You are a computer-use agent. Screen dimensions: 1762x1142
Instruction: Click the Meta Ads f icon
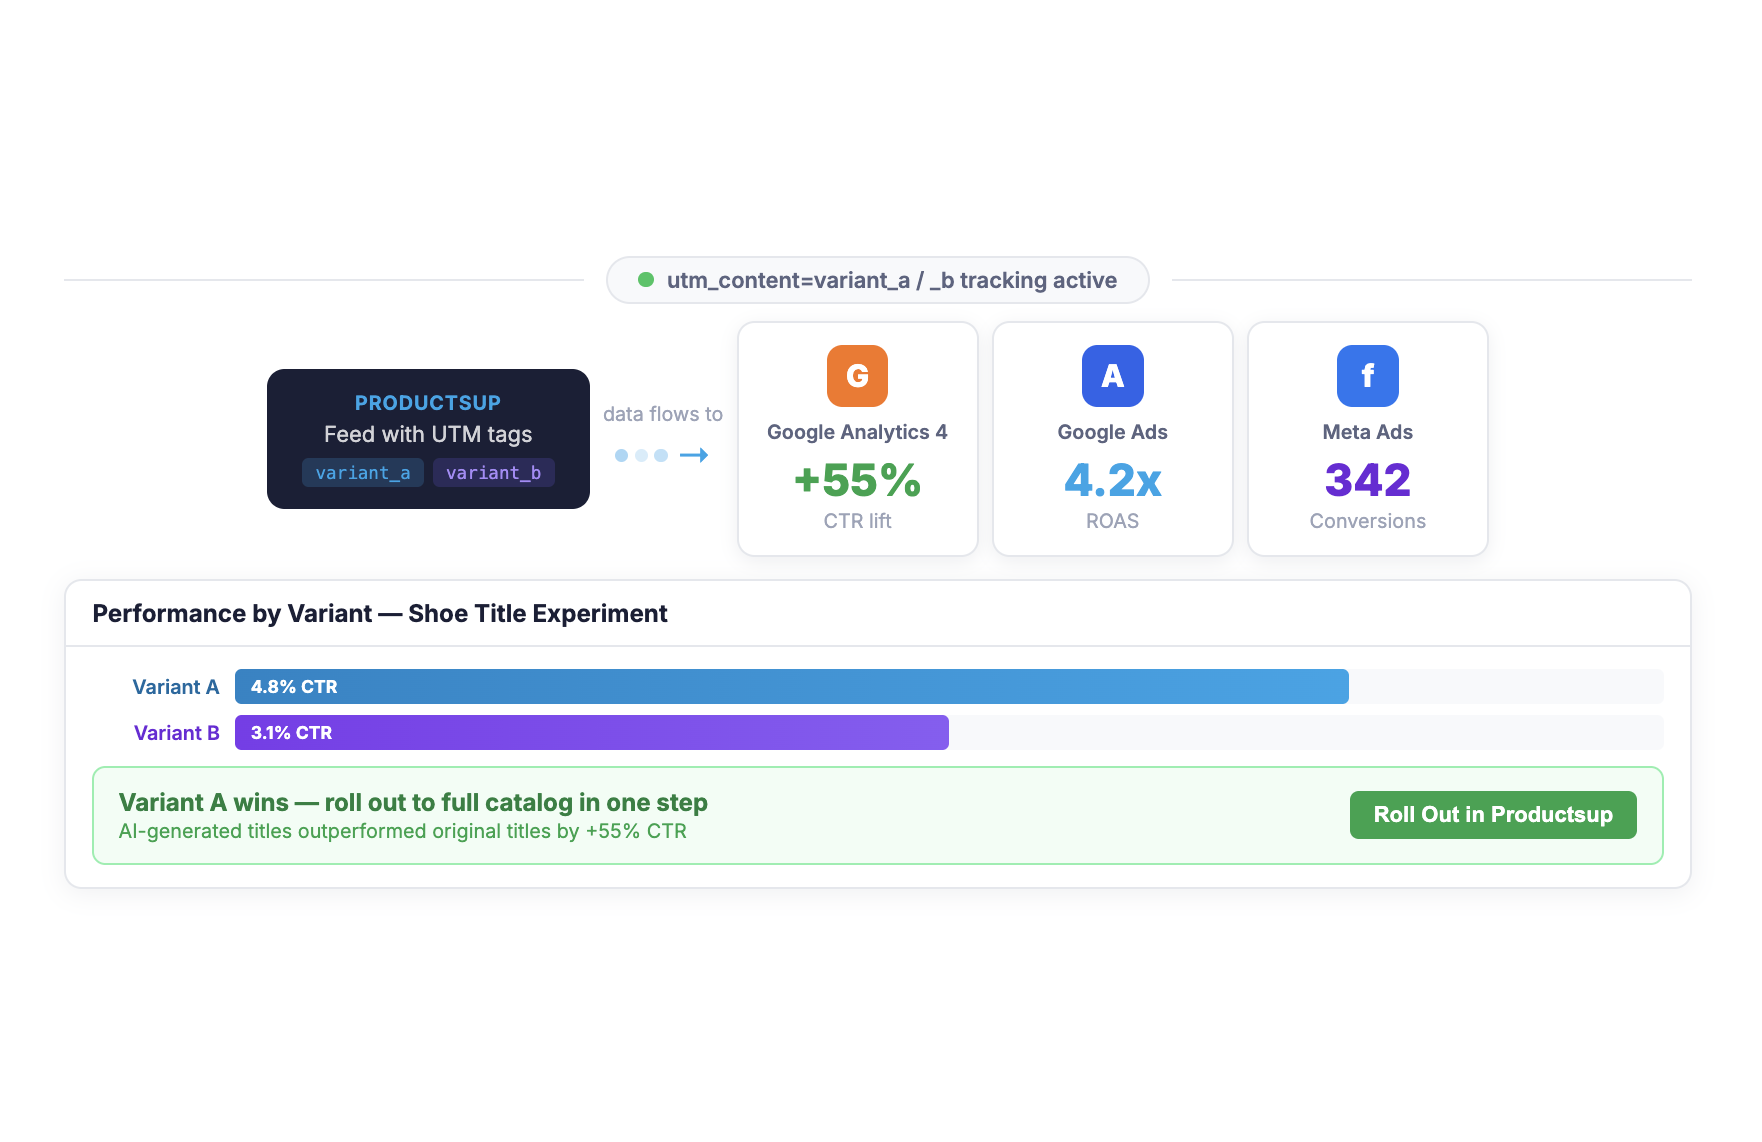(1367, 376)
